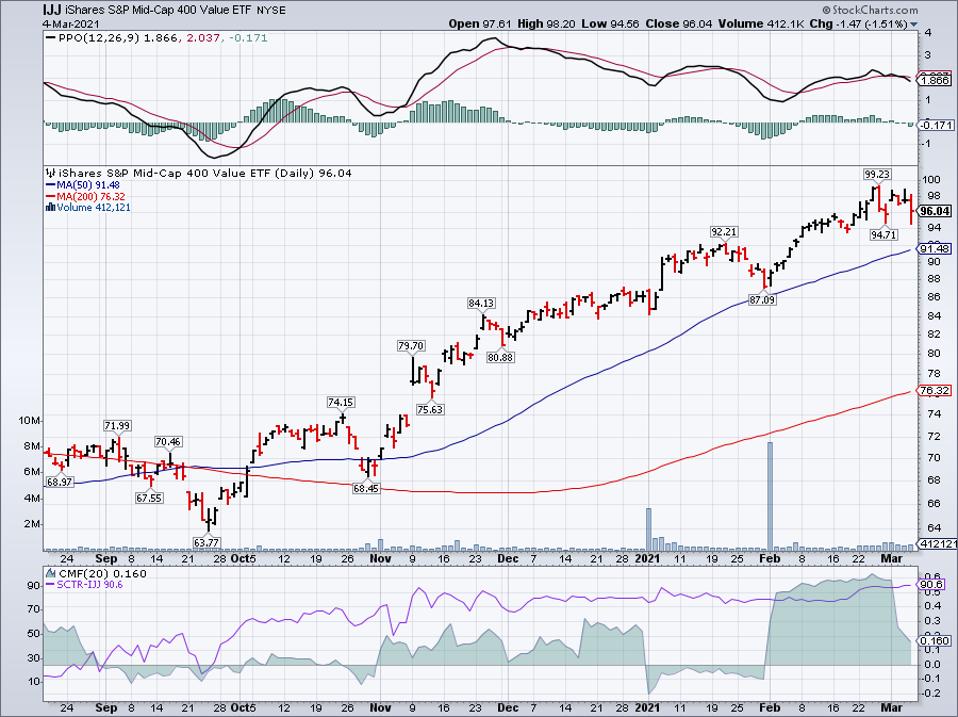Select the MA(50) blue legend line marker
The image size is (958, 717).
[x=50, y=185]
